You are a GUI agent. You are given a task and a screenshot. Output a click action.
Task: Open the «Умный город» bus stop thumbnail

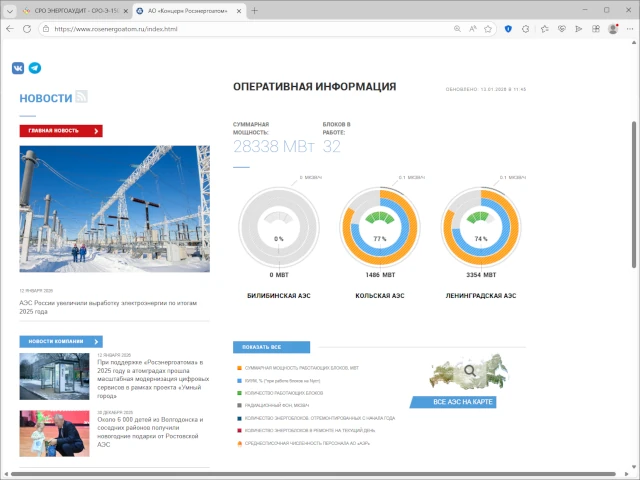pos(54,376)
